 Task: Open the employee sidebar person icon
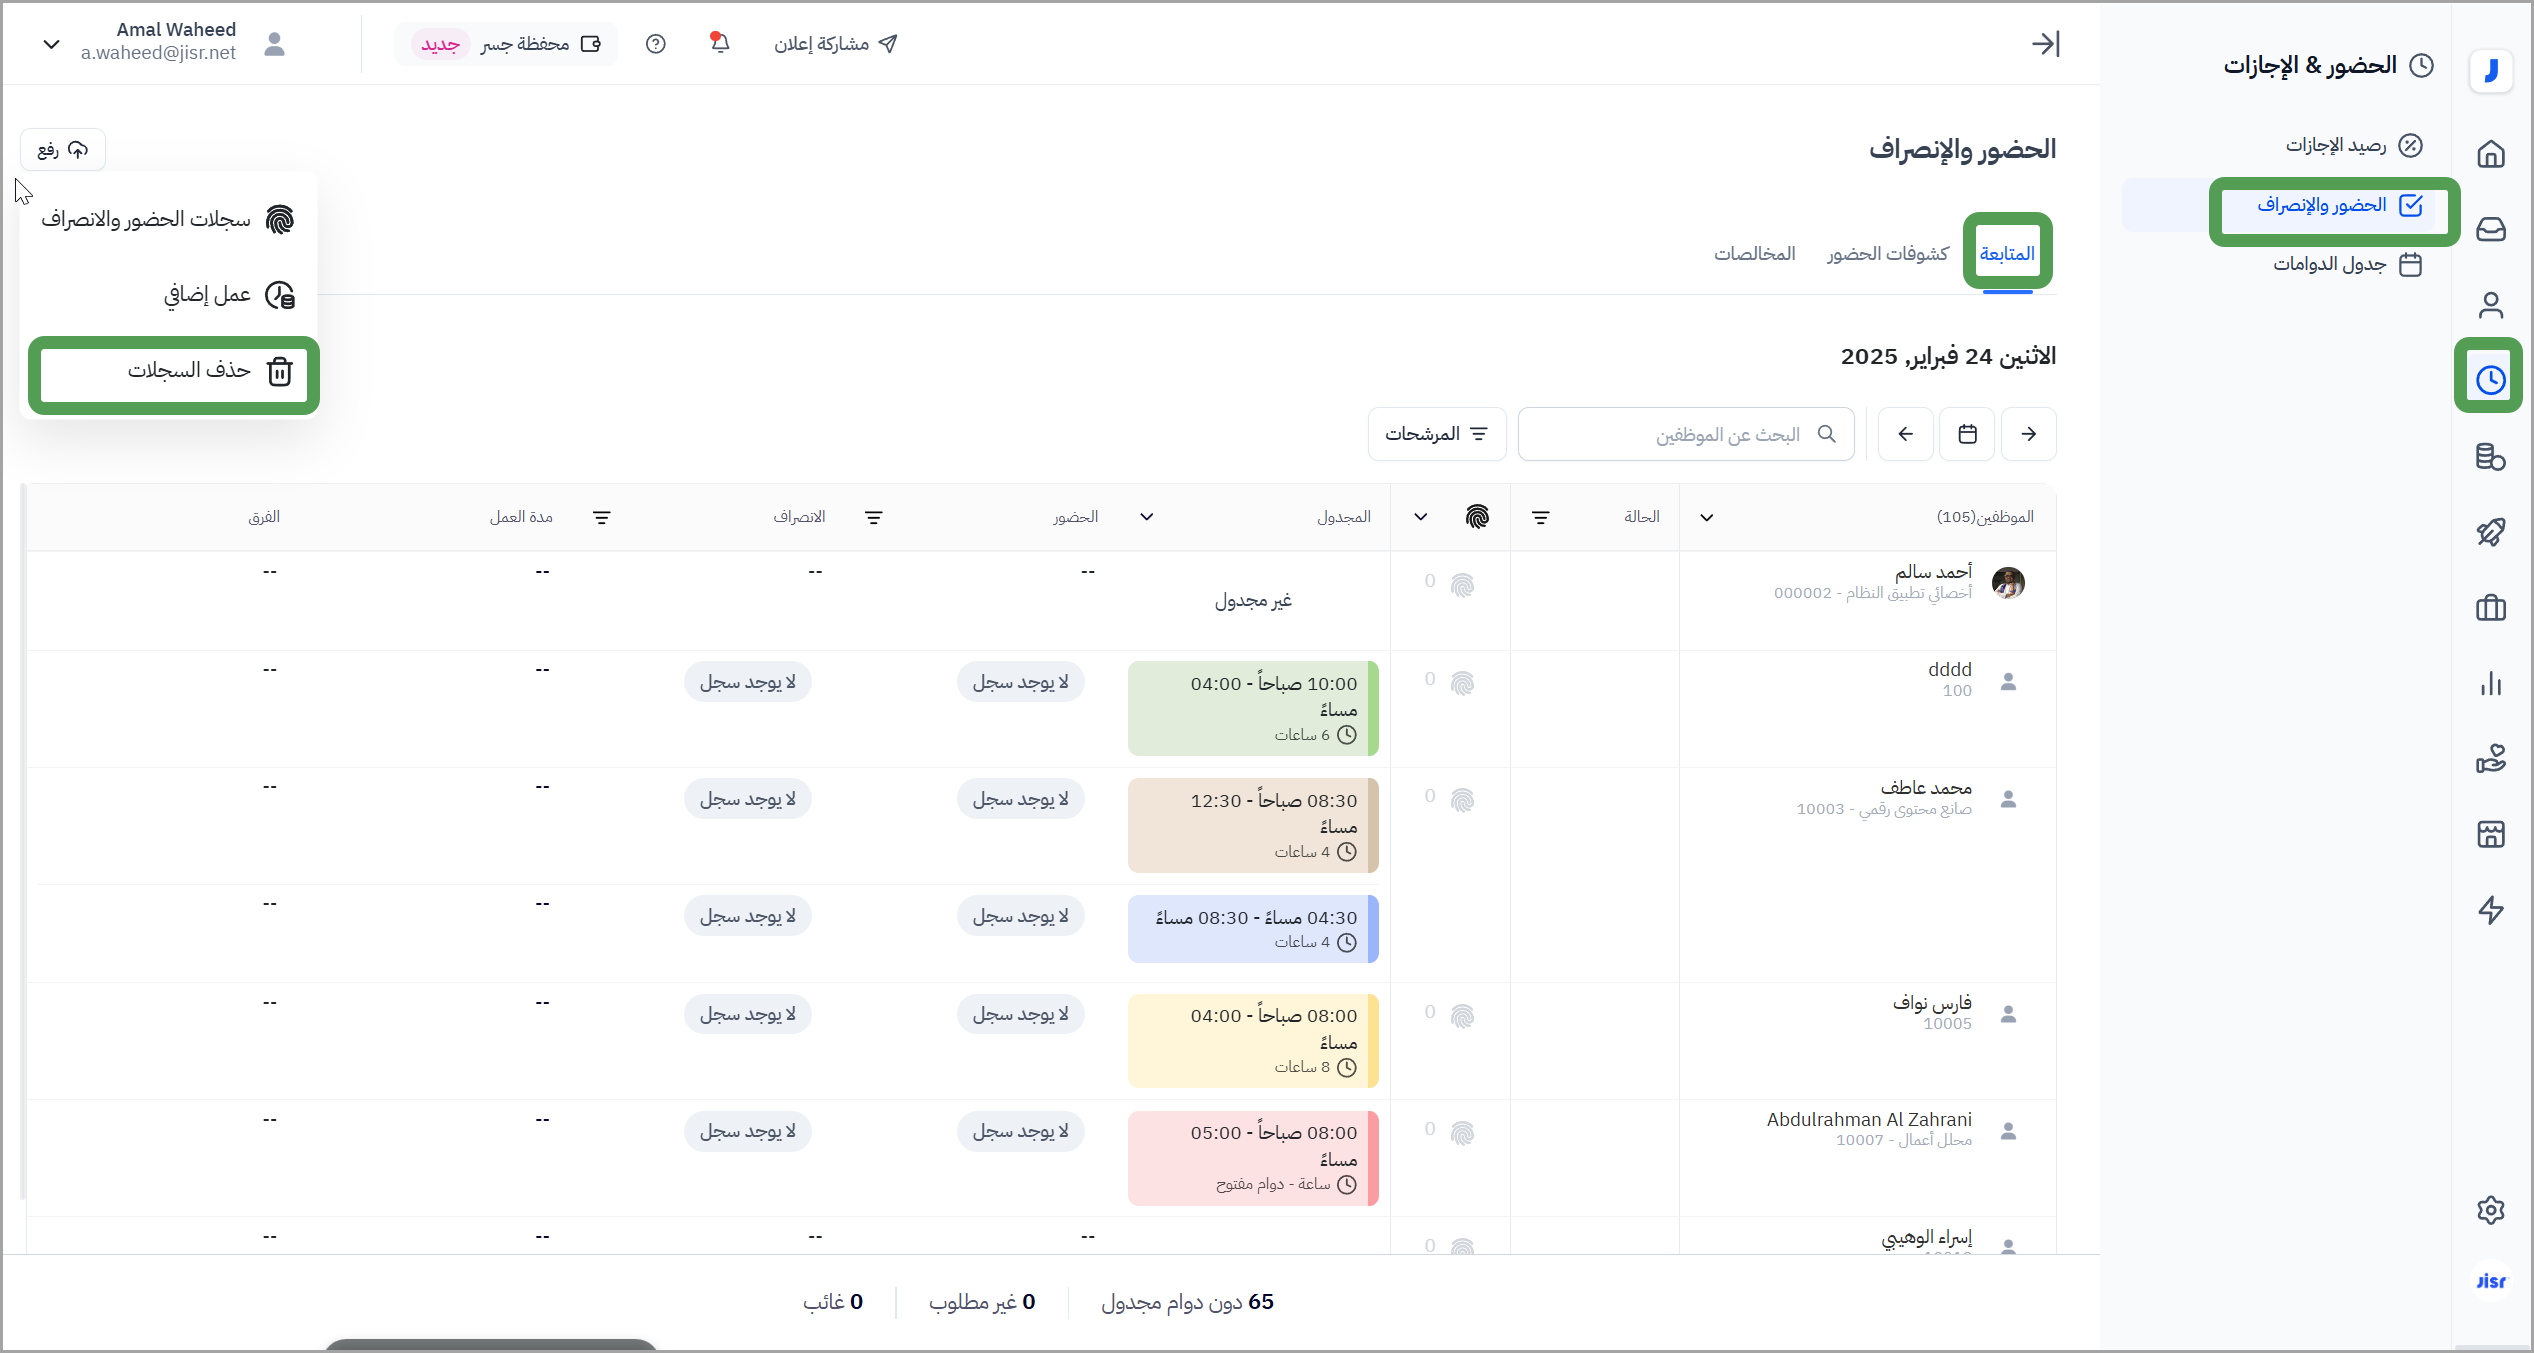click(2490, 305)
